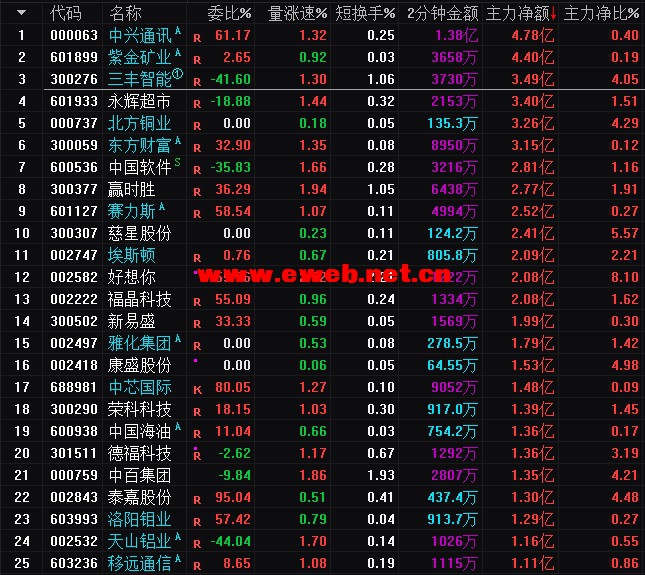Sort by the 代码 column header
Screen dimensions: 645x575
coord(66,14)
